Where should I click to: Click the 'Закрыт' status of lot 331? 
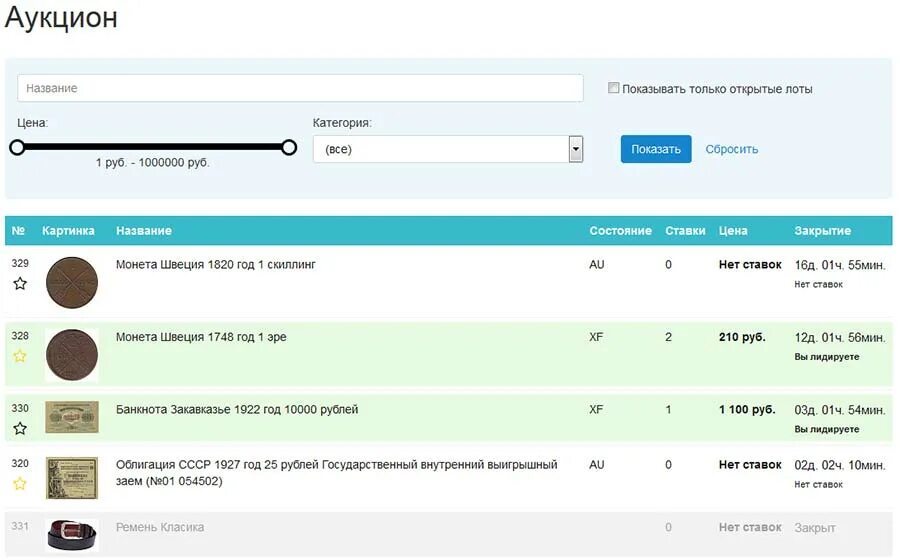(x=815, y=528)
